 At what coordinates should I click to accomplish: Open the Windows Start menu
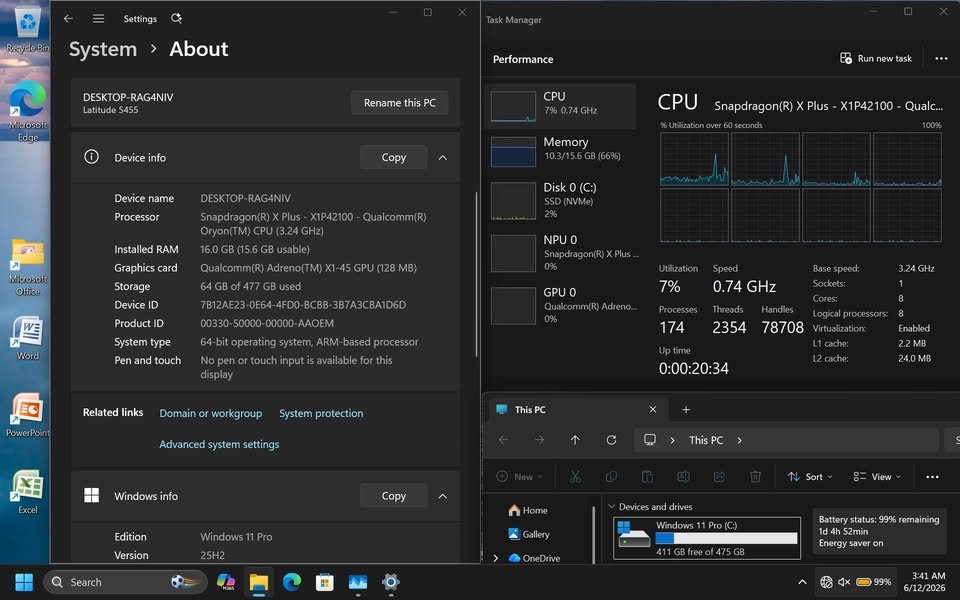(x=24, y=582)
